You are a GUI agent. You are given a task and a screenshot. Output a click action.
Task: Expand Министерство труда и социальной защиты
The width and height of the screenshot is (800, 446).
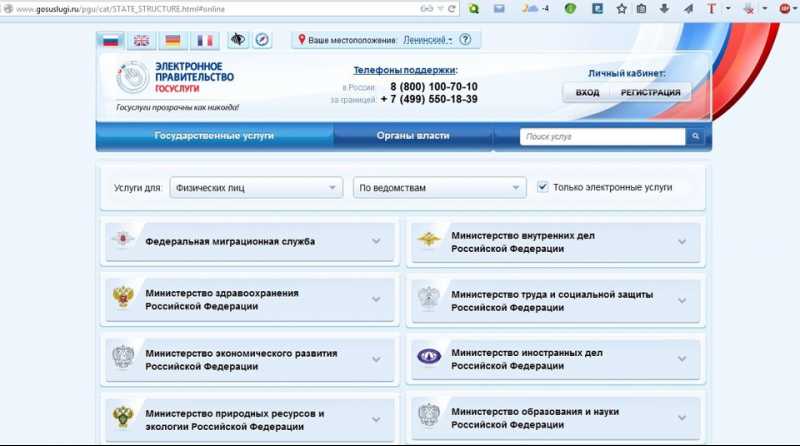[x=682, y=301]
